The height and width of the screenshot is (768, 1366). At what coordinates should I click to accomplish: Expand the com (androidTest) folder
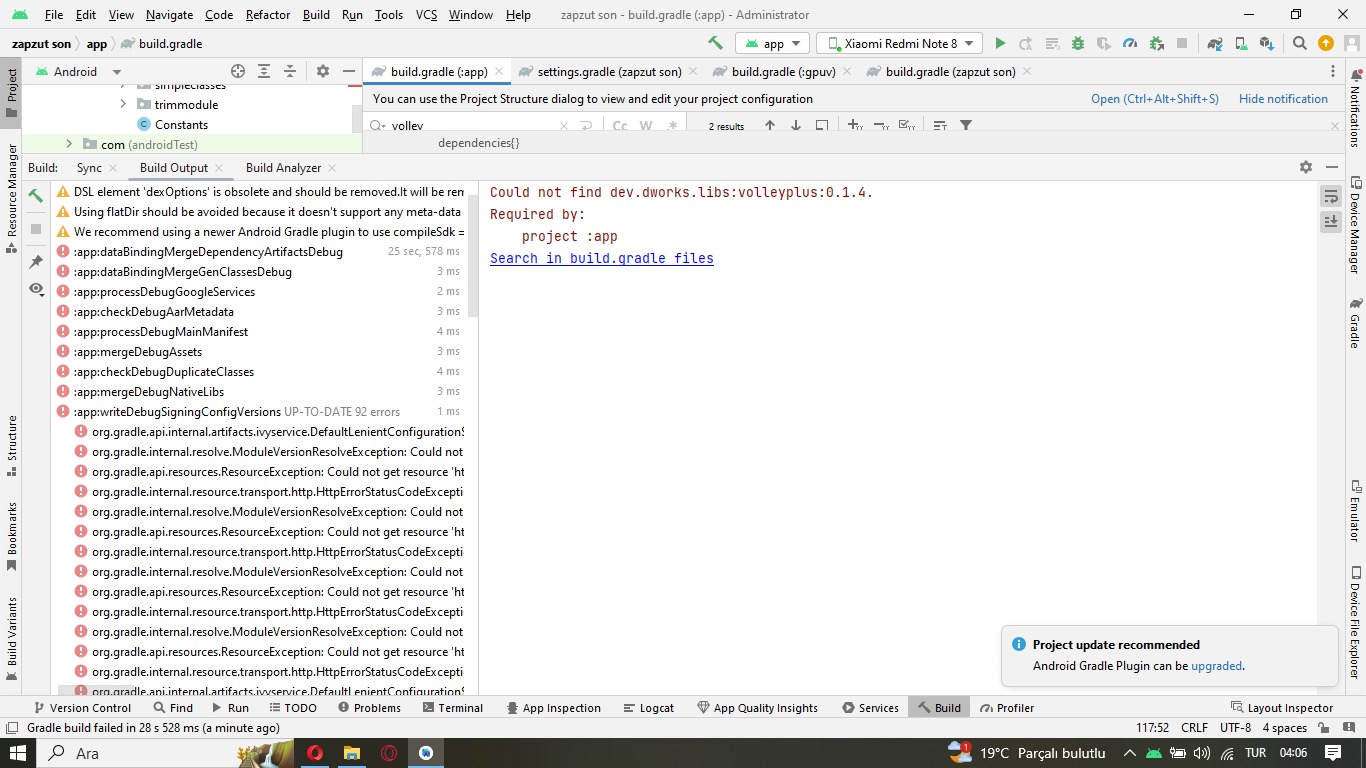coord(69,144)
